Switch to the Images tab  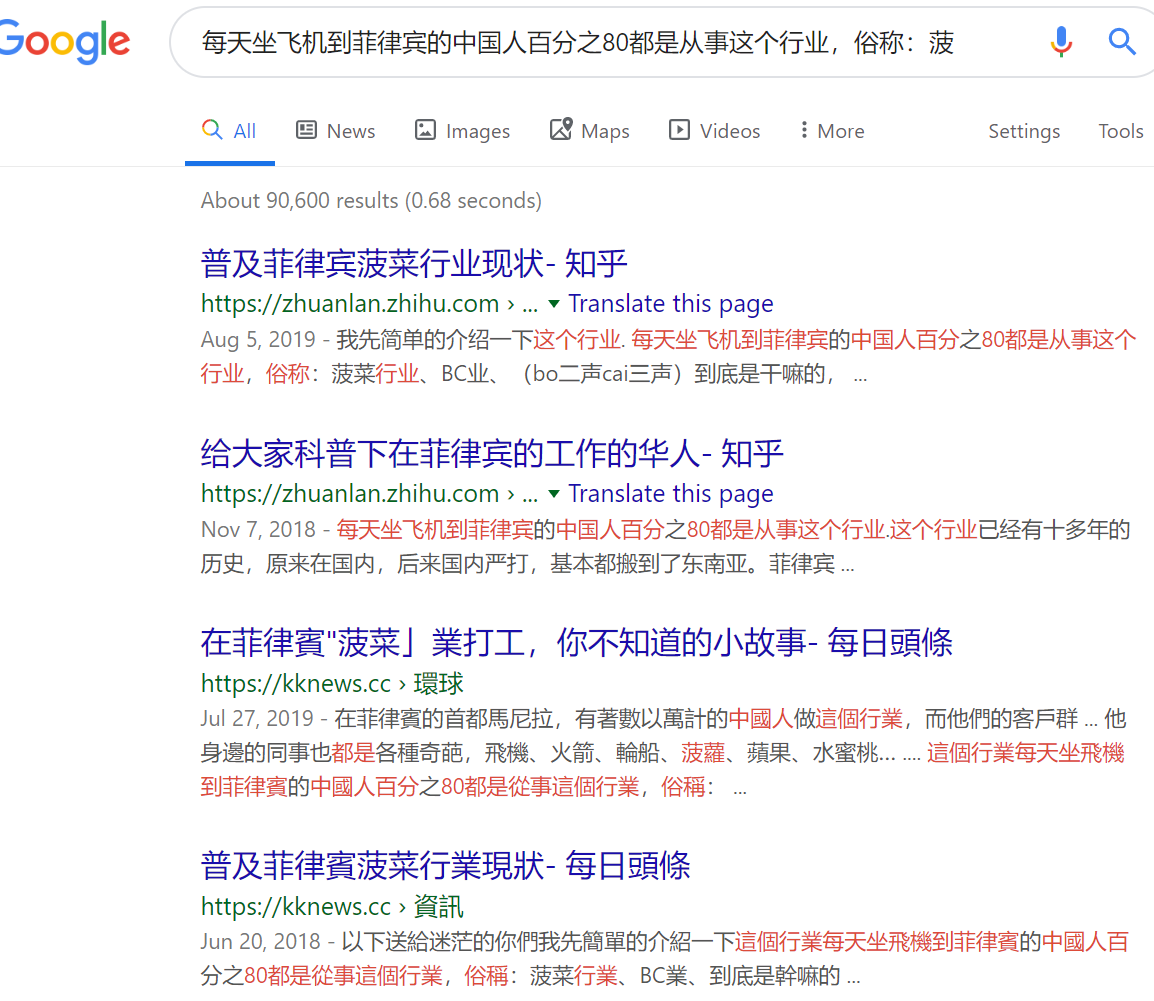pos(462,131)
